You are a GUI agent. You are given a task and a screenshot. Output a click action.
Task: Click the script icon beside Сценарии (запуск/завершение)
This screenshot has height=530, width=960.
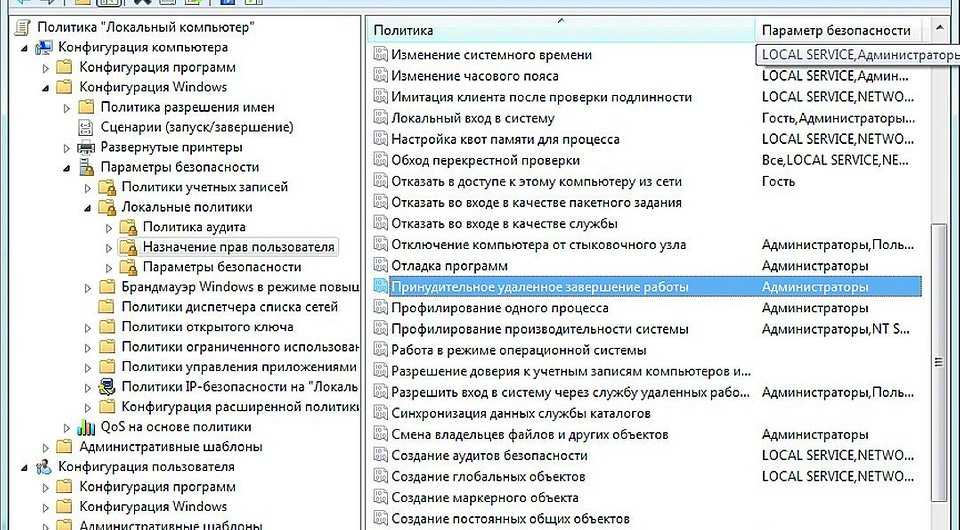pos(85,127)
